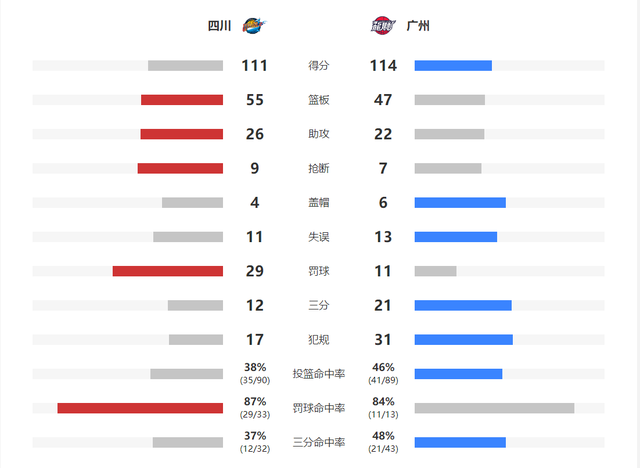This screenshot has width=640, height=468.
Task: Open the 四川 team name link
Action: [x=219, y=26]
